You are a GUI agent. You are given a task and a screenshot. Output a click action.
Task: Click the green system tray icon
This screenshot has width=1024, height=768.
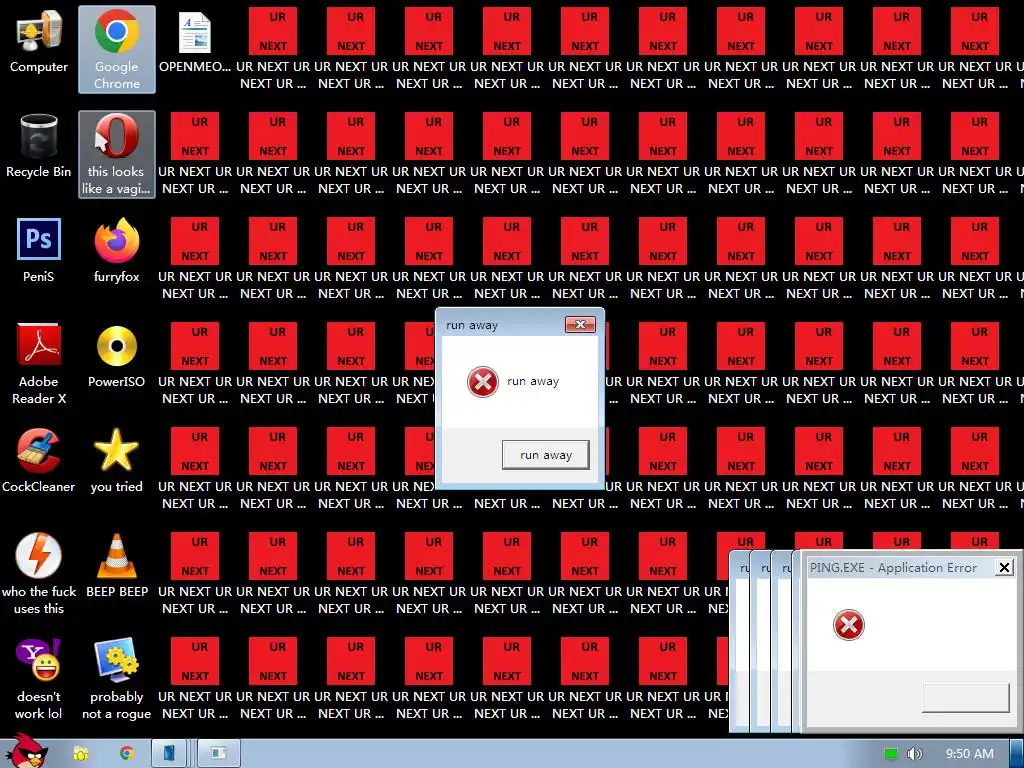tap(891, 754)
